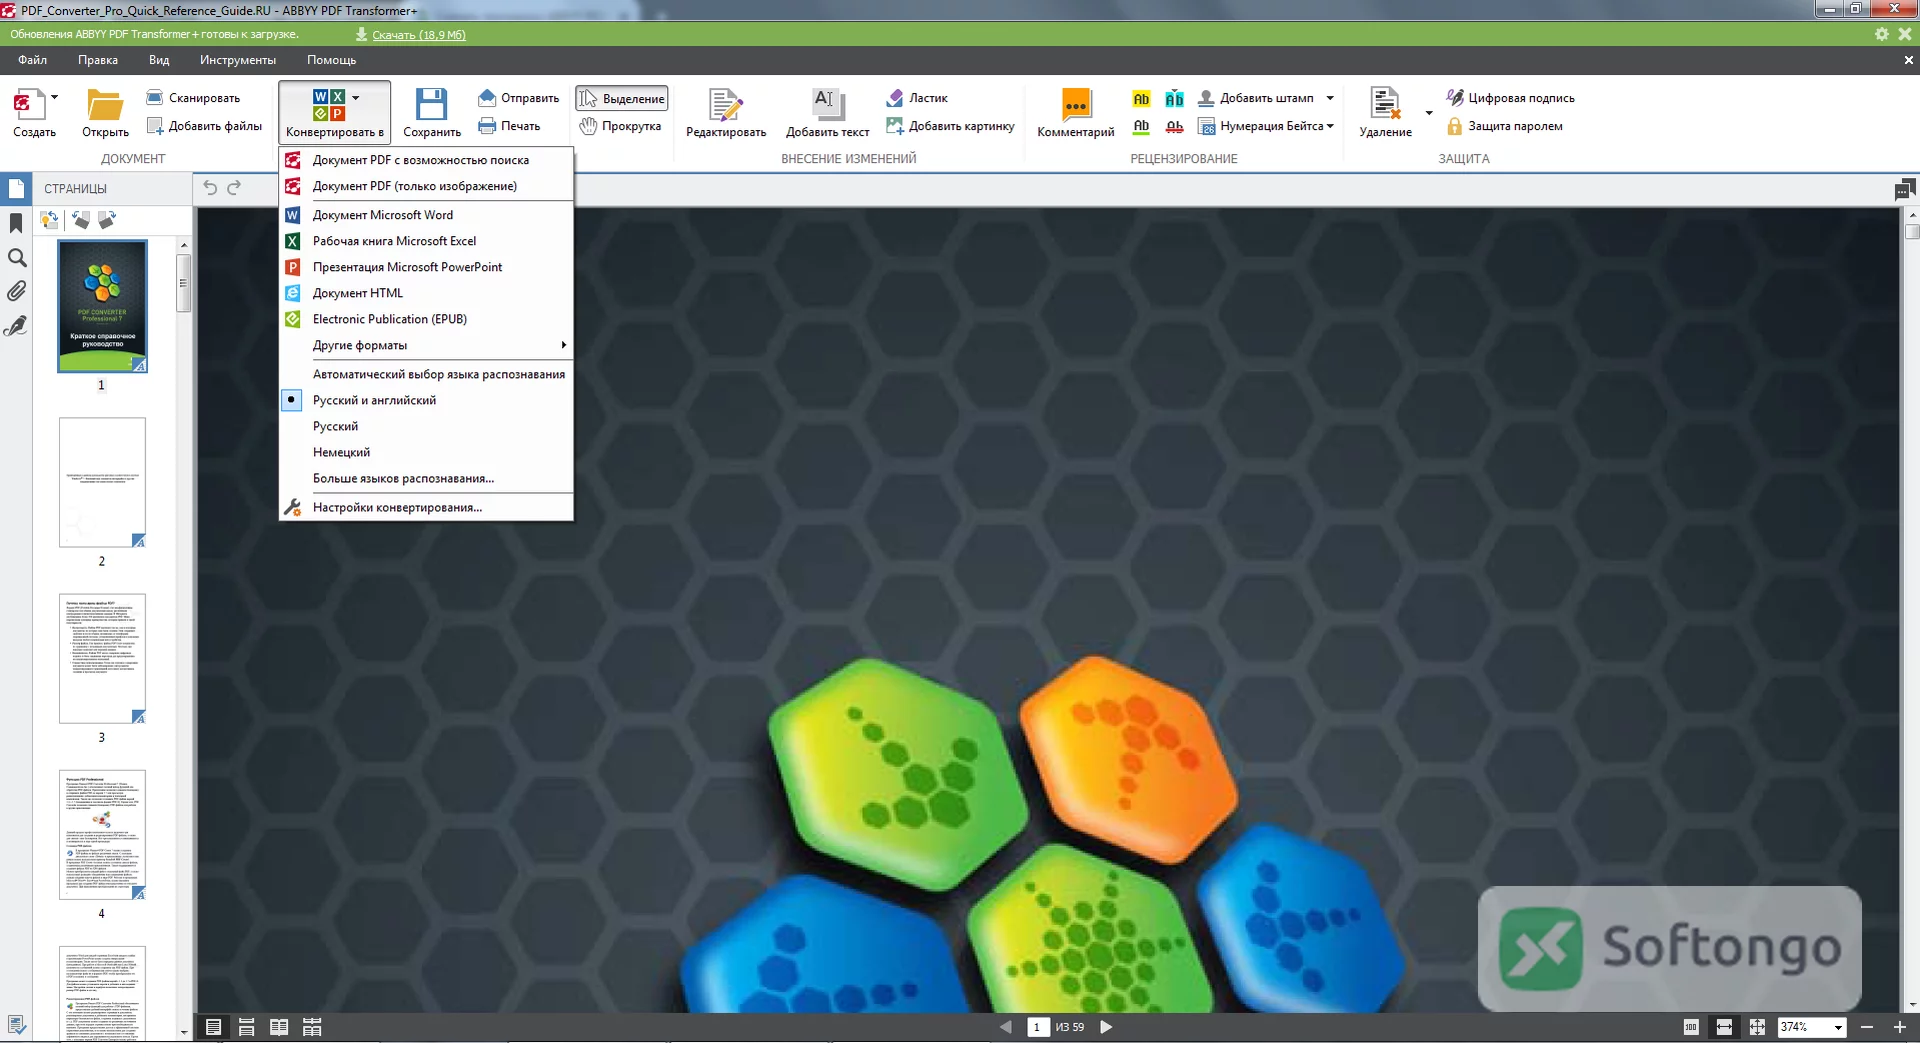Click Password protection (Защита паролем) button
The height and width of the screenshot is (1043, 1920).
click(x=1505, y=126)
